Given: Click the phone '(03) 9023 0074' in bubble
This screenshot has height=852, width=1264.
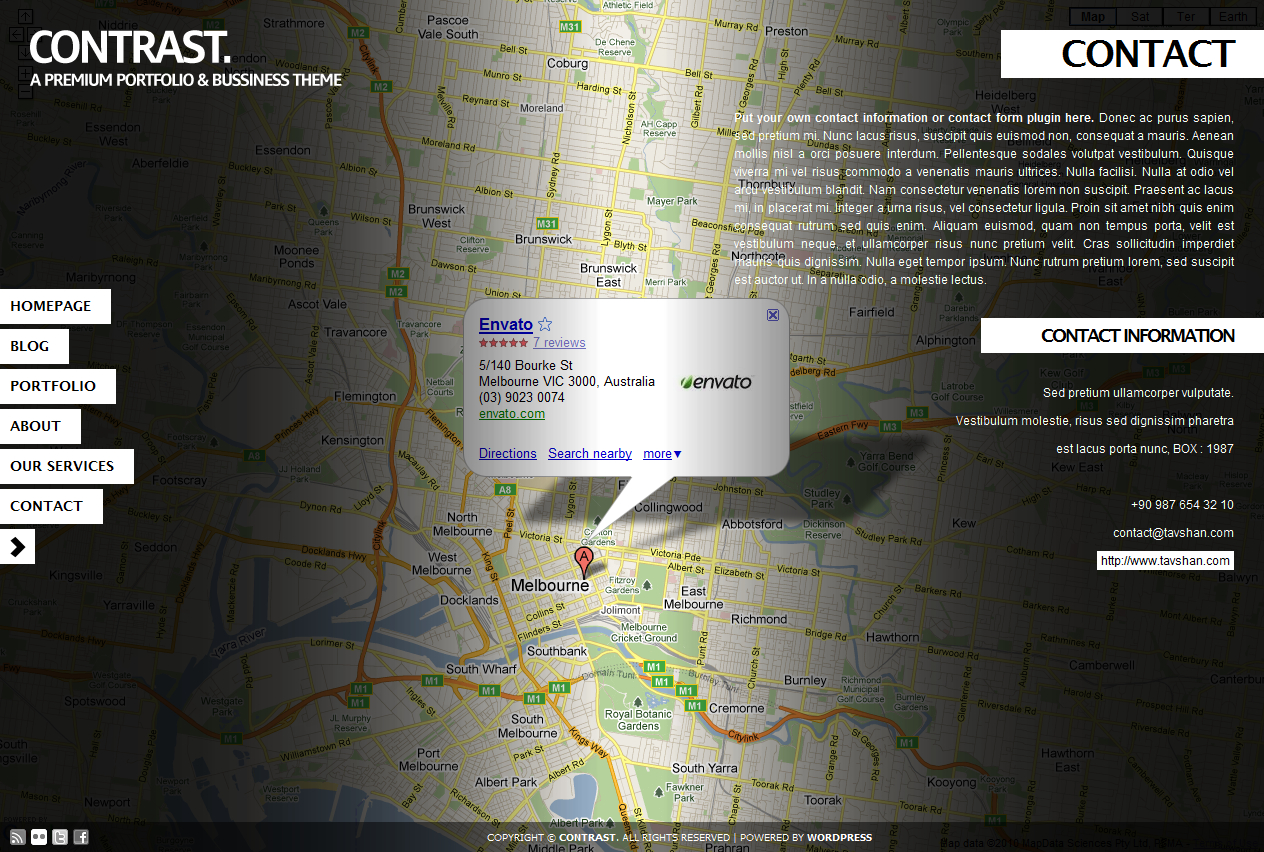Looking at the screenshot, I should (522, 398).
